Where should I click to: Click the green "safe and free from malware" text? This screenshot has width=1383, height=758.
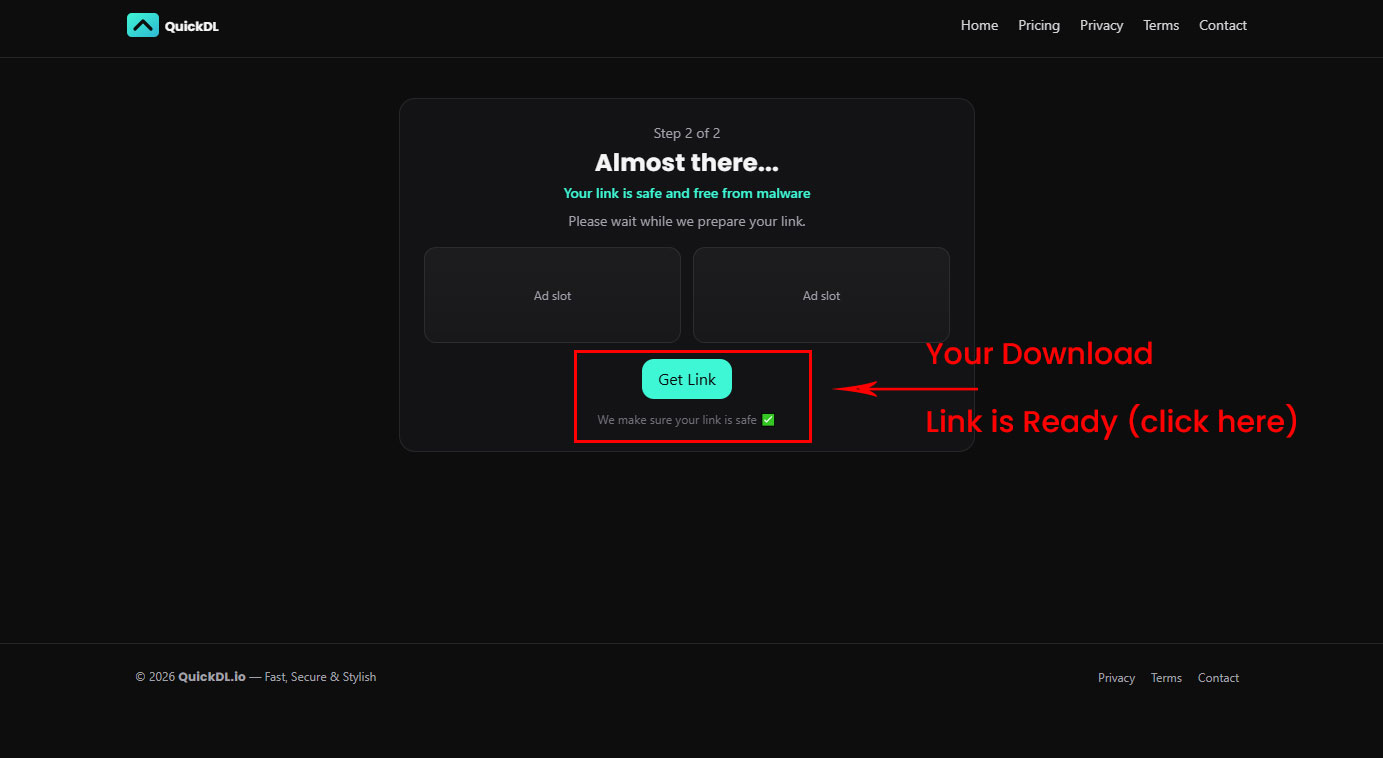pos(687,193)
